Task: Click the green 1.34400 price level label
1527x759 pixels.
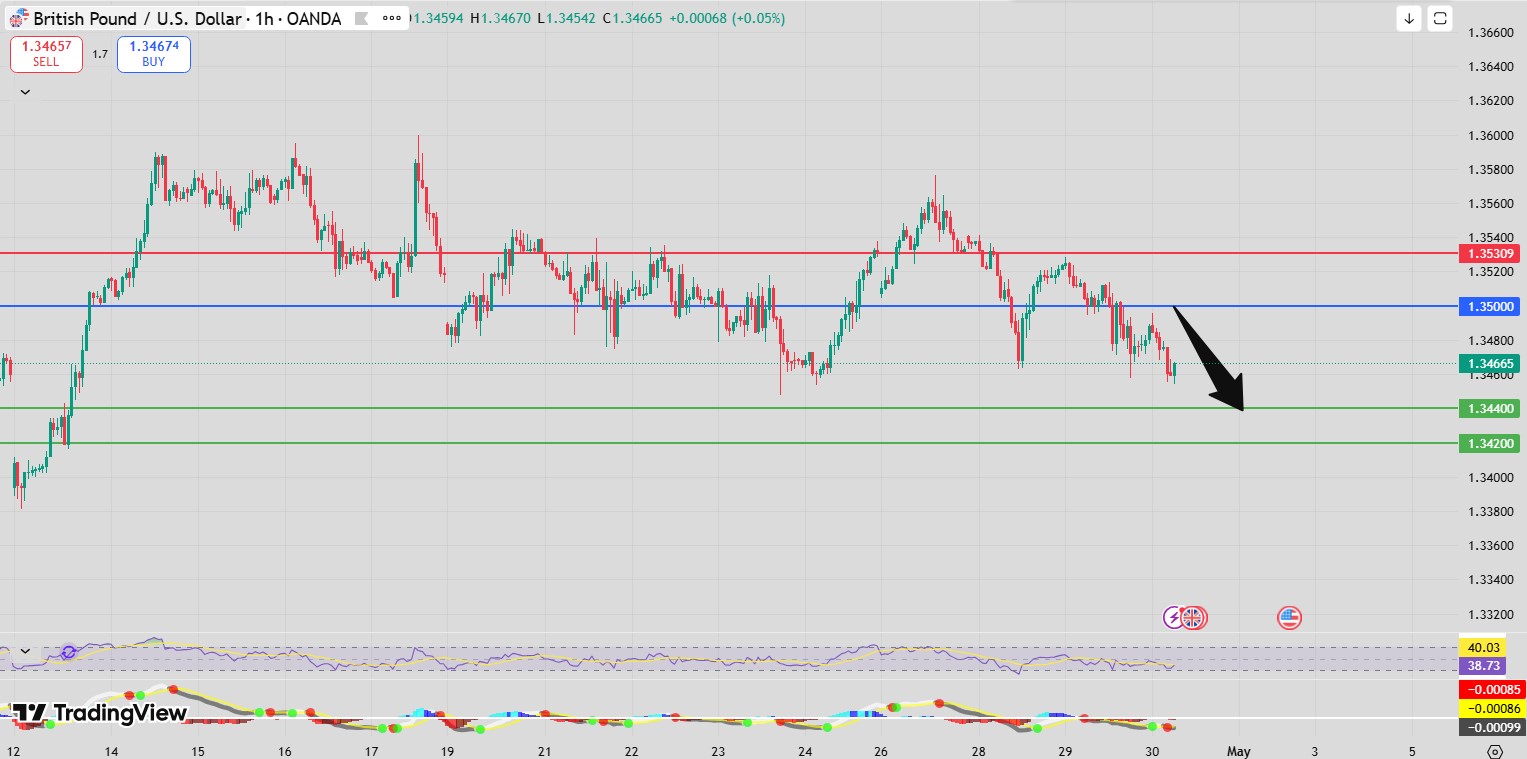Action: click(x=1489, y=408)
